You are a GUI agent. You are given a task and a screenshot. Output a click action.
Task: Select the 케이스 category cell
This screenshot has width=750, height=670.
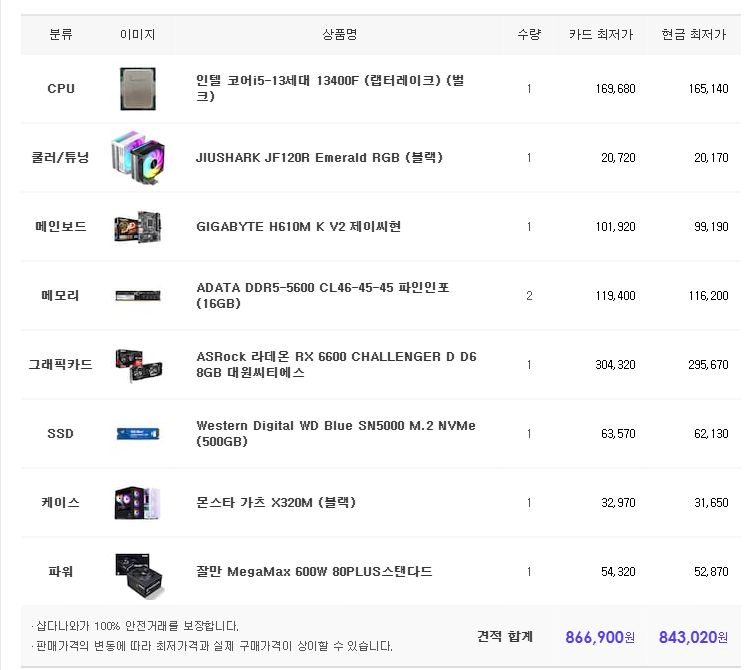pos(60,502)
